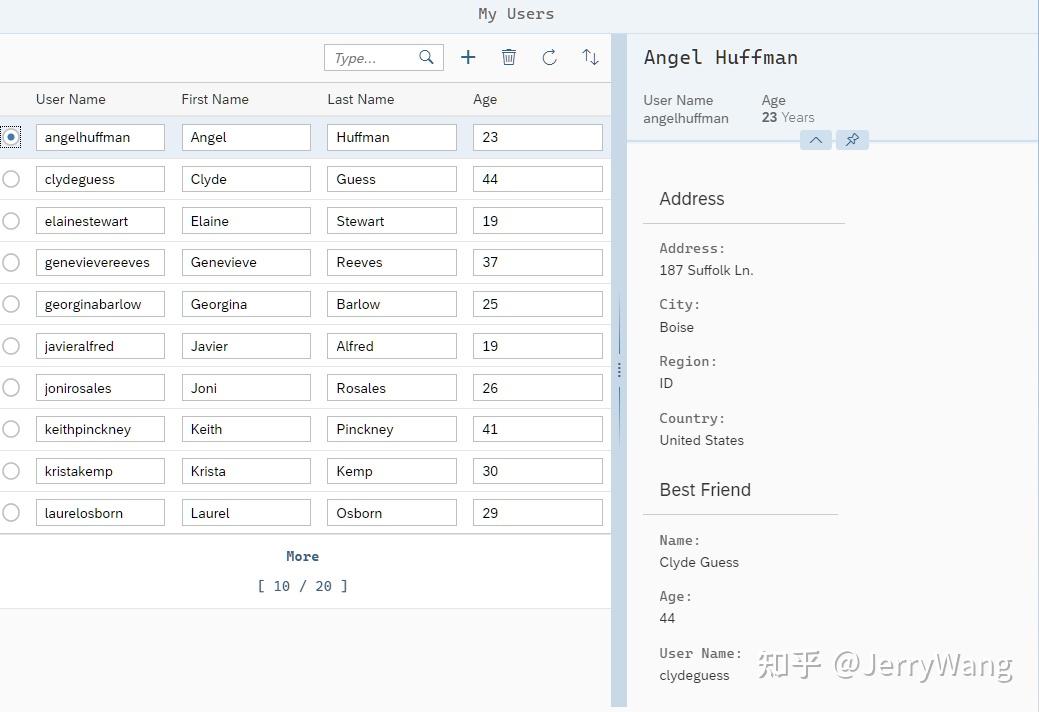The width and height of the screenshot is (1039, 712).
Task: Edit the first name field Angel
Action: point(246,137)
